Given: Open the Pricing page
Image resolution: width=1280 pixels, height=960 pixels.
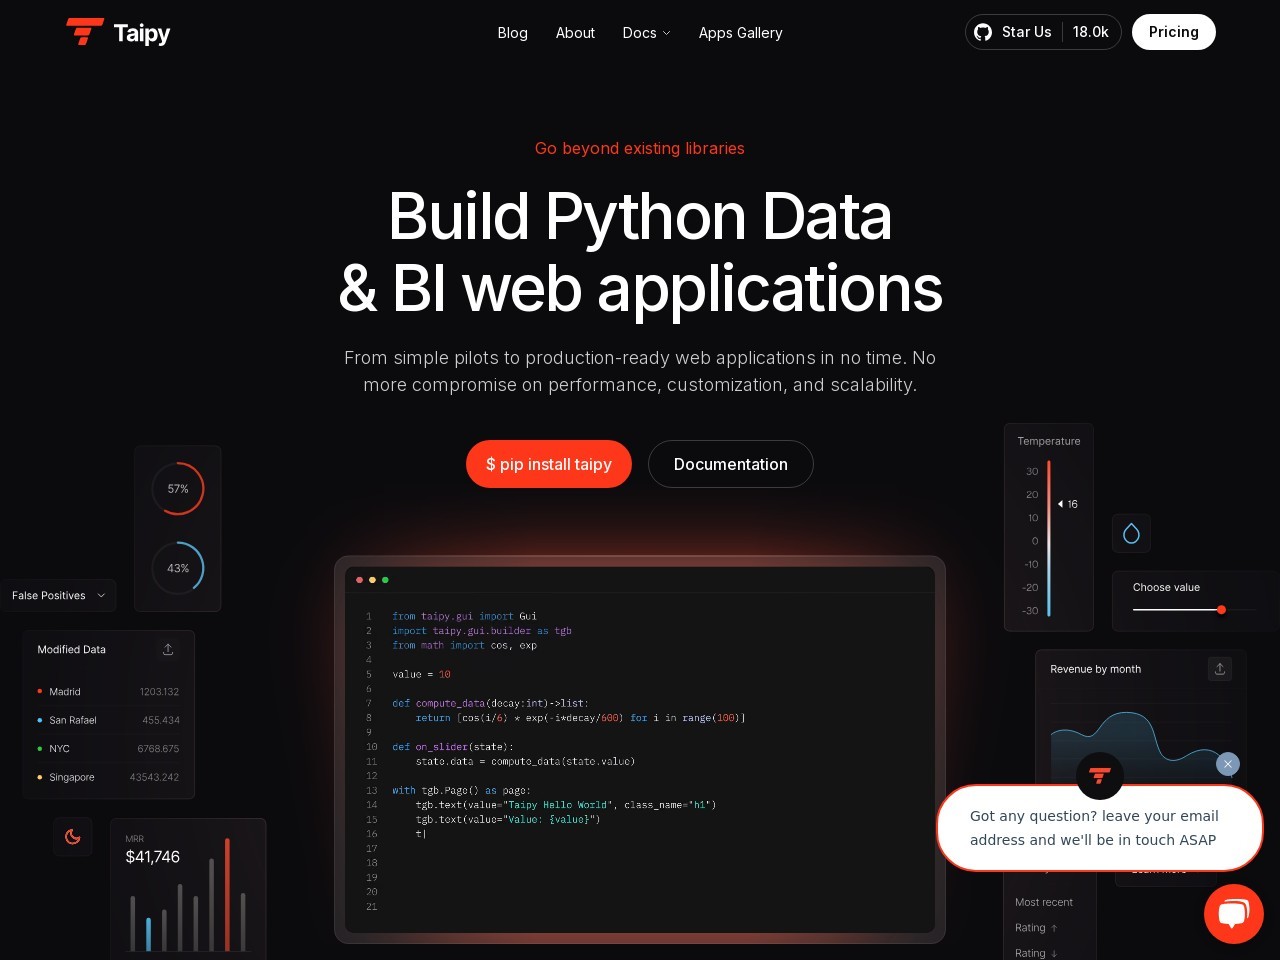Looking at the screenshot, I should tap(1173, 32).
